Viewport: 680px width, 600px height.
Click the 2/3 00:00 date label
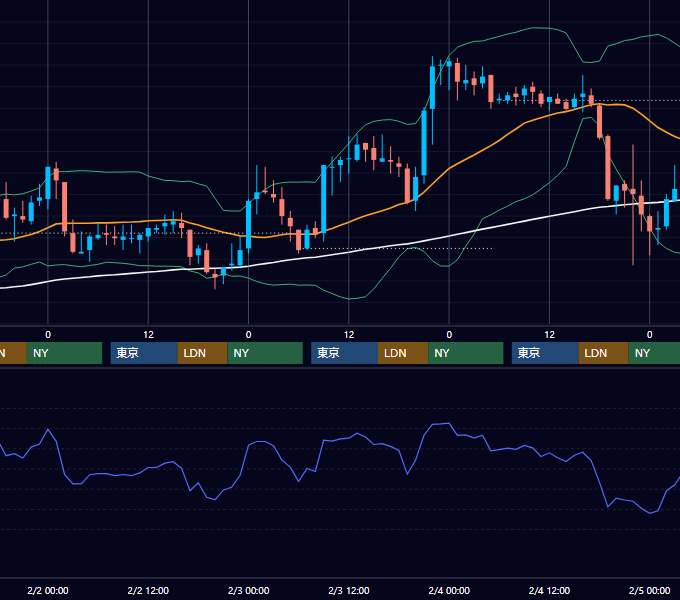click(x=248, y=590)
